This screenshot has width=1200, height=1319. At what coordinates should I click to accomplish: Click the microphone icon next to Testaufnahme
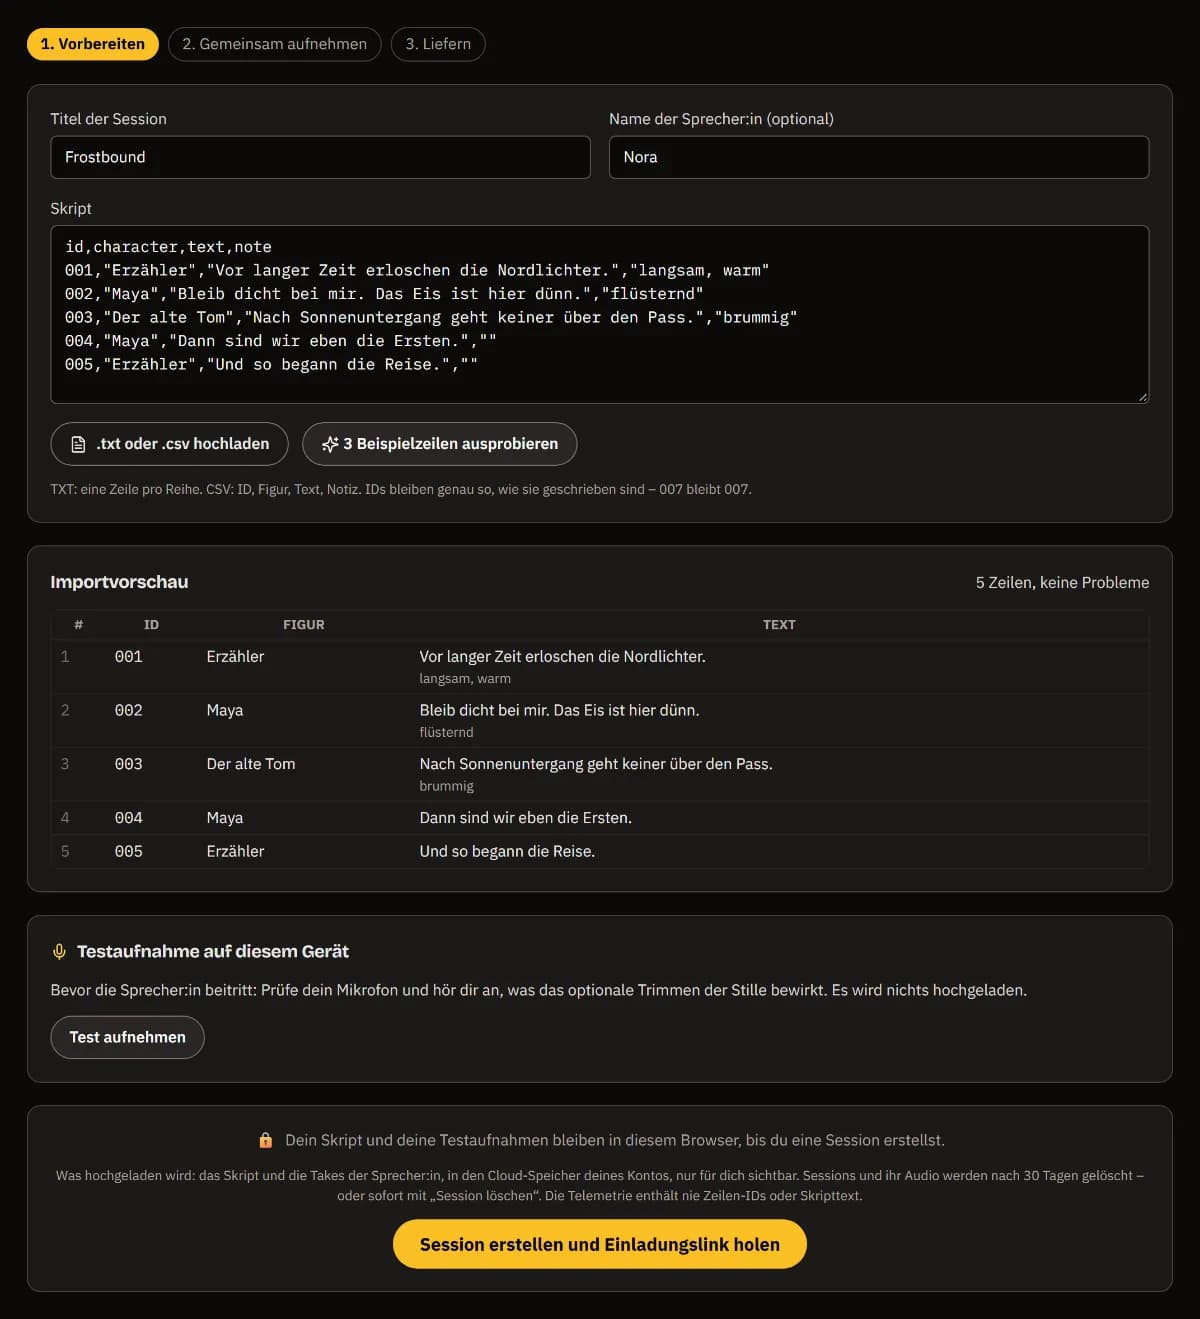pyautogui.click(x=60, y=952)
